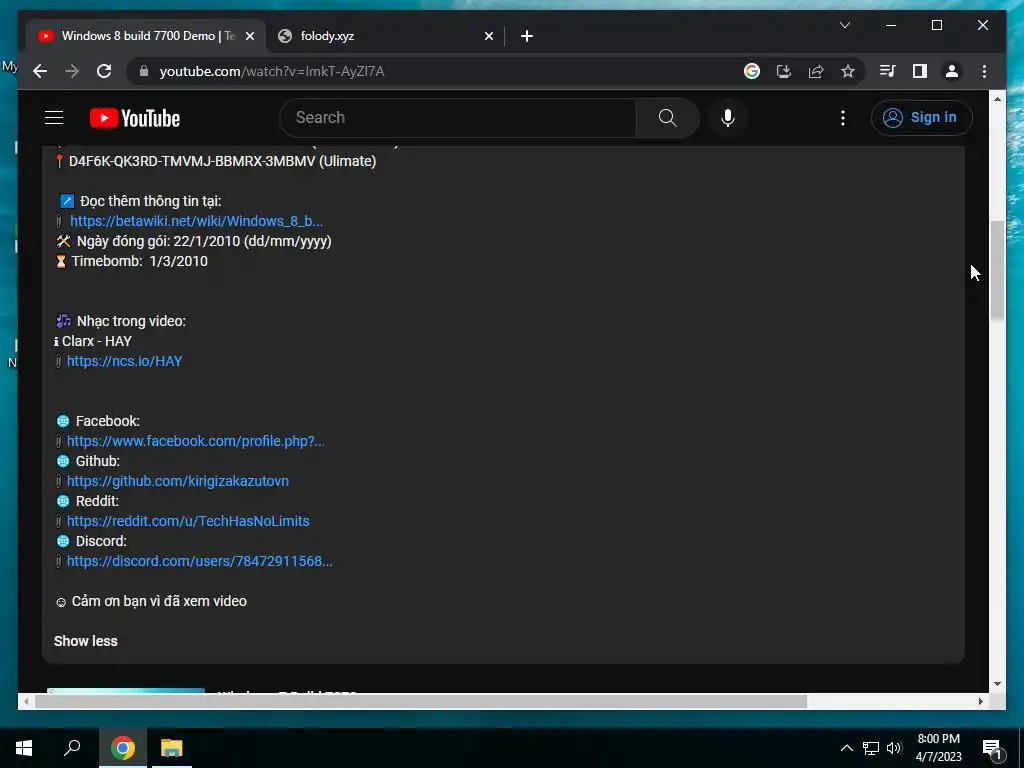The width and height of the screenshot is (1024, 768).
Task: Open a new tab with plus button
Action: point(527,37)
